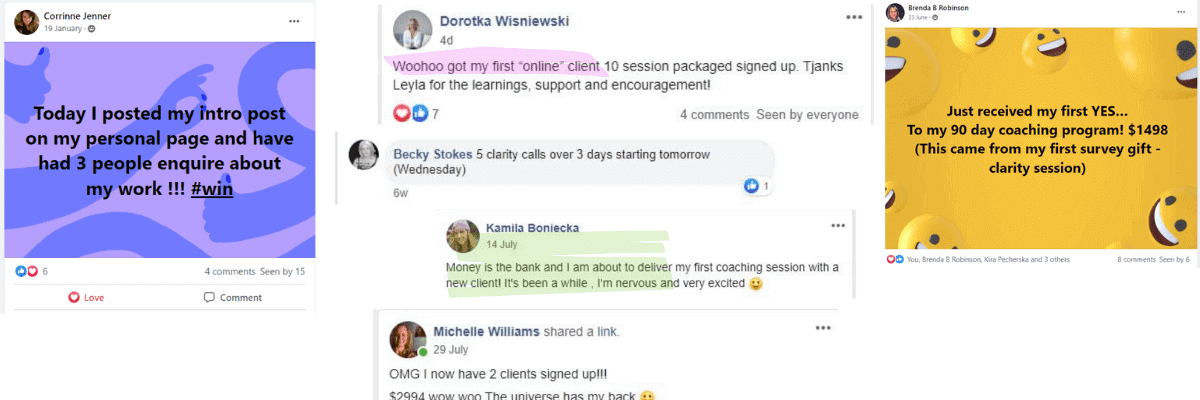Open options menu on Corrinne Jenner's post

[x=293, y=21]
